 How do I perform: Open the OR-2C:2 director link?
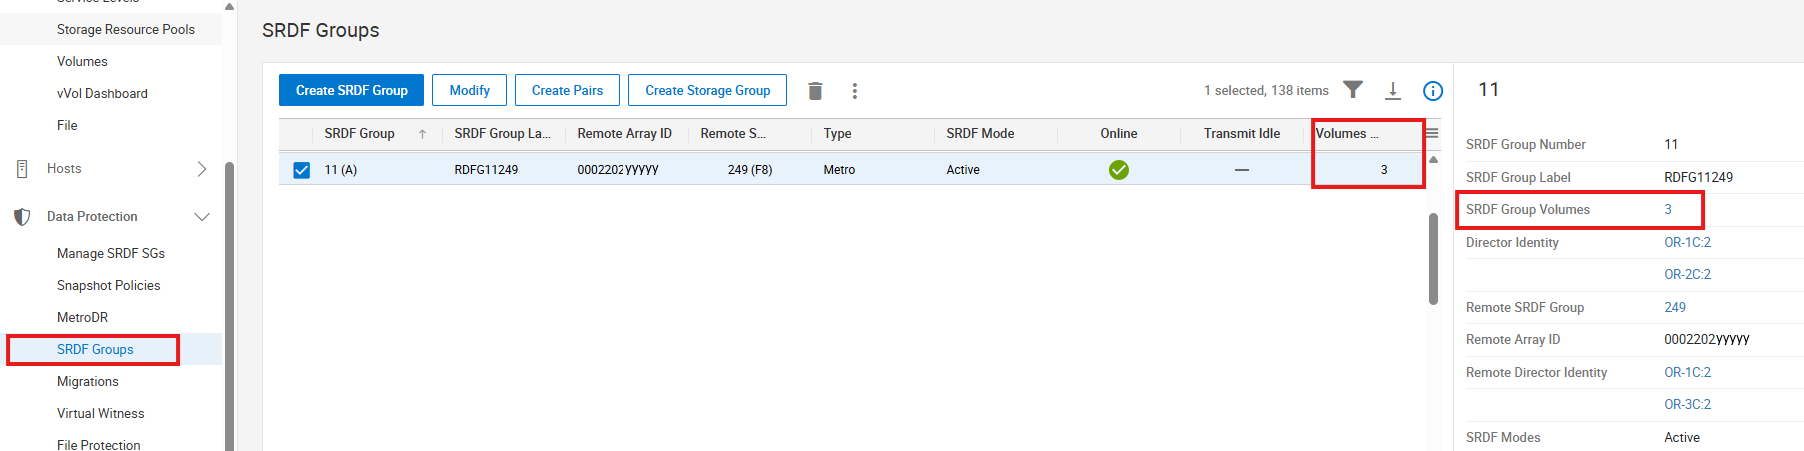(1687, 274)
